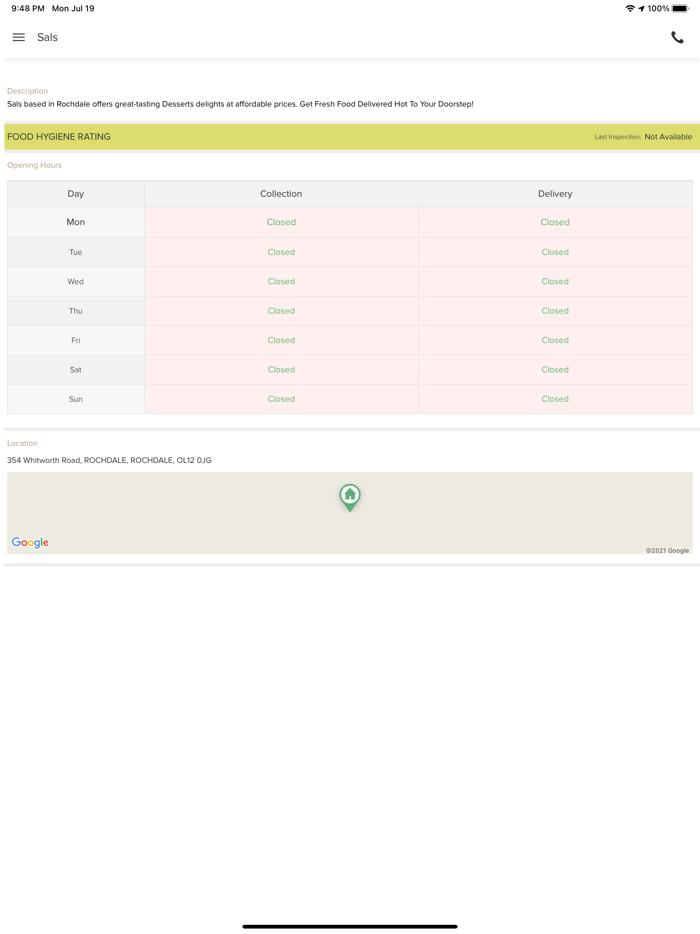The height and width of the screenshot is (934, 700).
Task: Tap the battery indicator icon
Action: point(680,8)
